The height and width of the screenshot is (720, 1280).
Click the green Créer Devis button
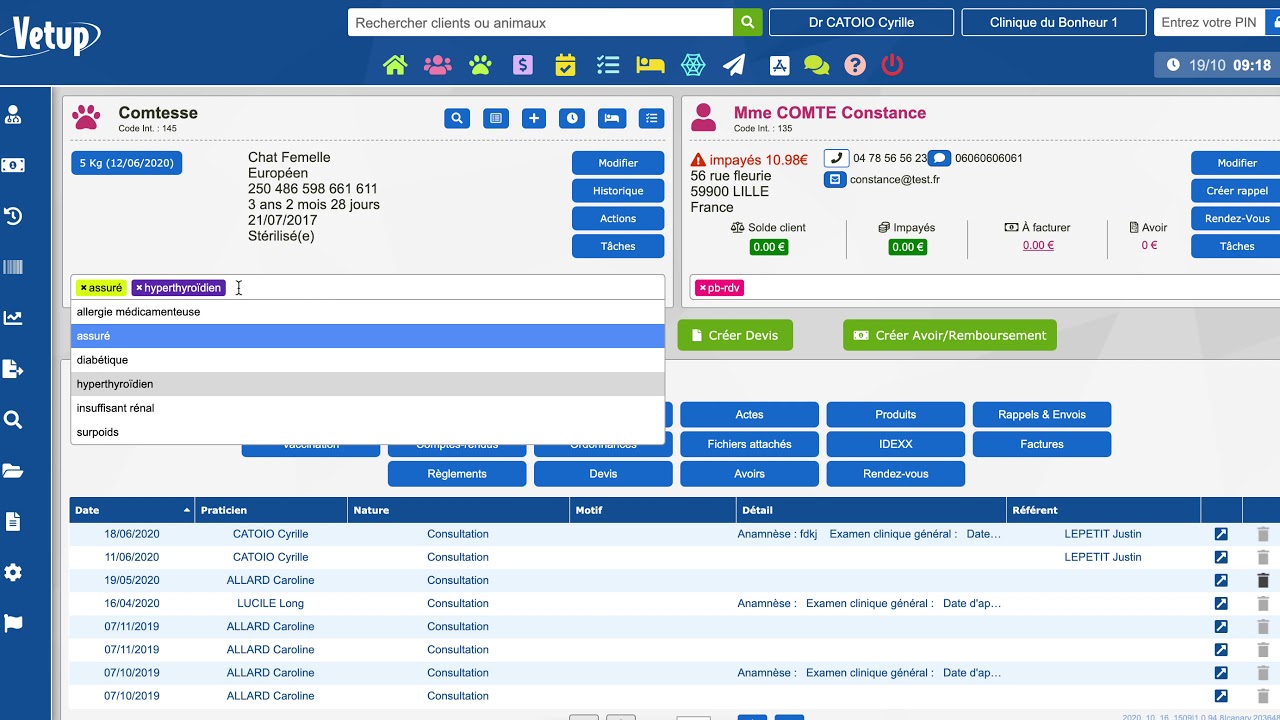click(734, 335)
